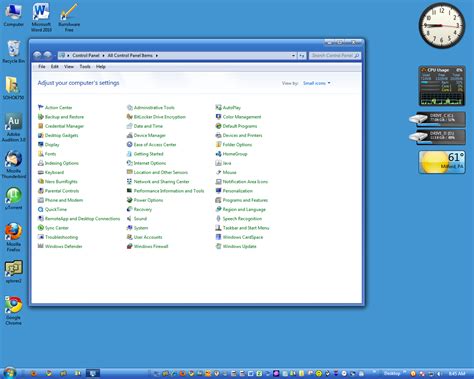
Task: Open the Sound speaker icon
Action: pos(130,219)
